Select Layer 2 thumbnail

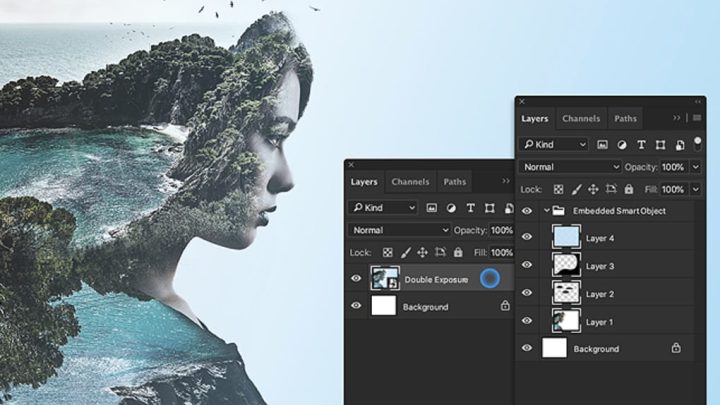click(566, 292)
